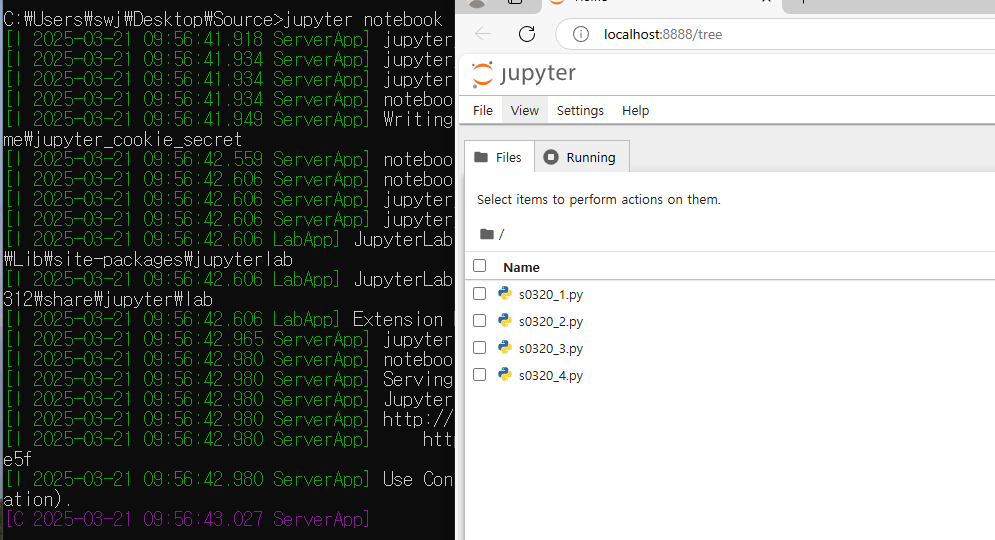Tick the select-all checkbox beside Name
The height and width of the screenshot is (540, 995).
(x=480, y=266)
